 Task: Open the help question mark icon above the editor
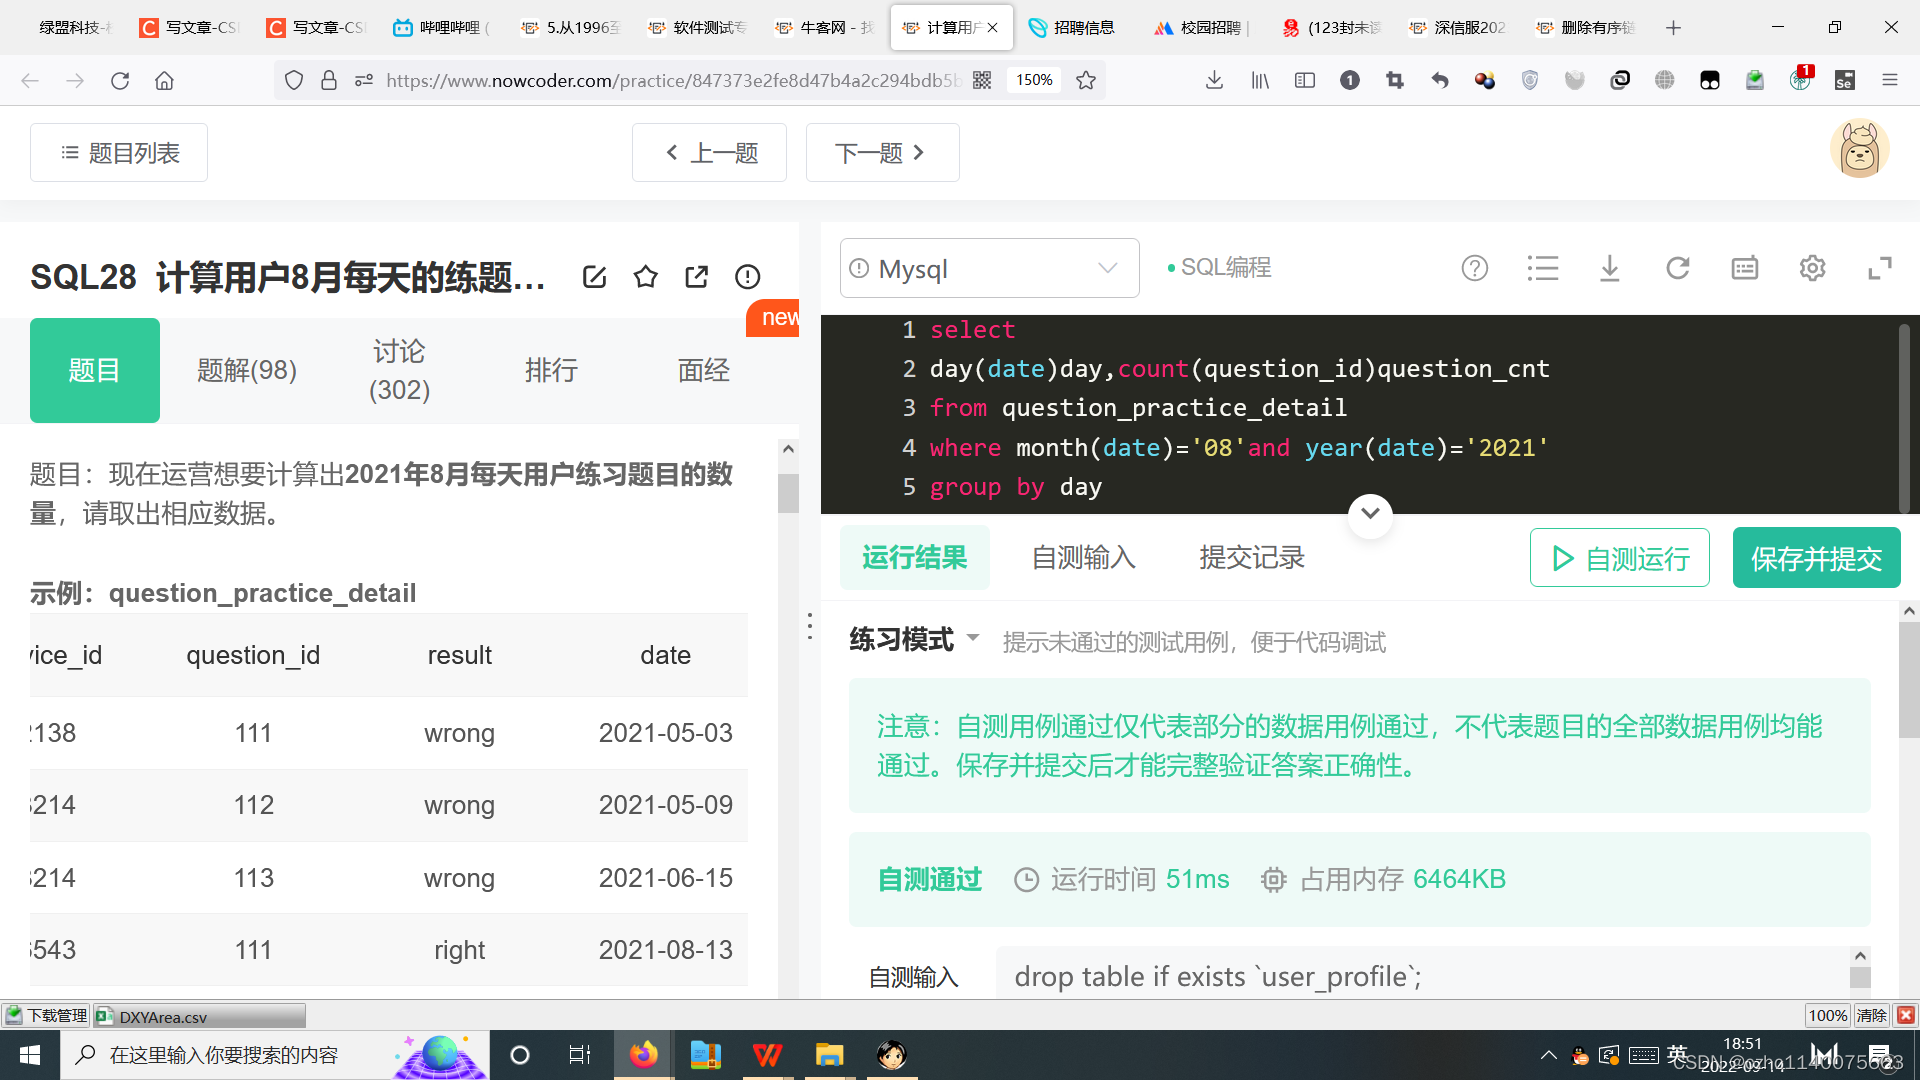[x=1474, y=268]
